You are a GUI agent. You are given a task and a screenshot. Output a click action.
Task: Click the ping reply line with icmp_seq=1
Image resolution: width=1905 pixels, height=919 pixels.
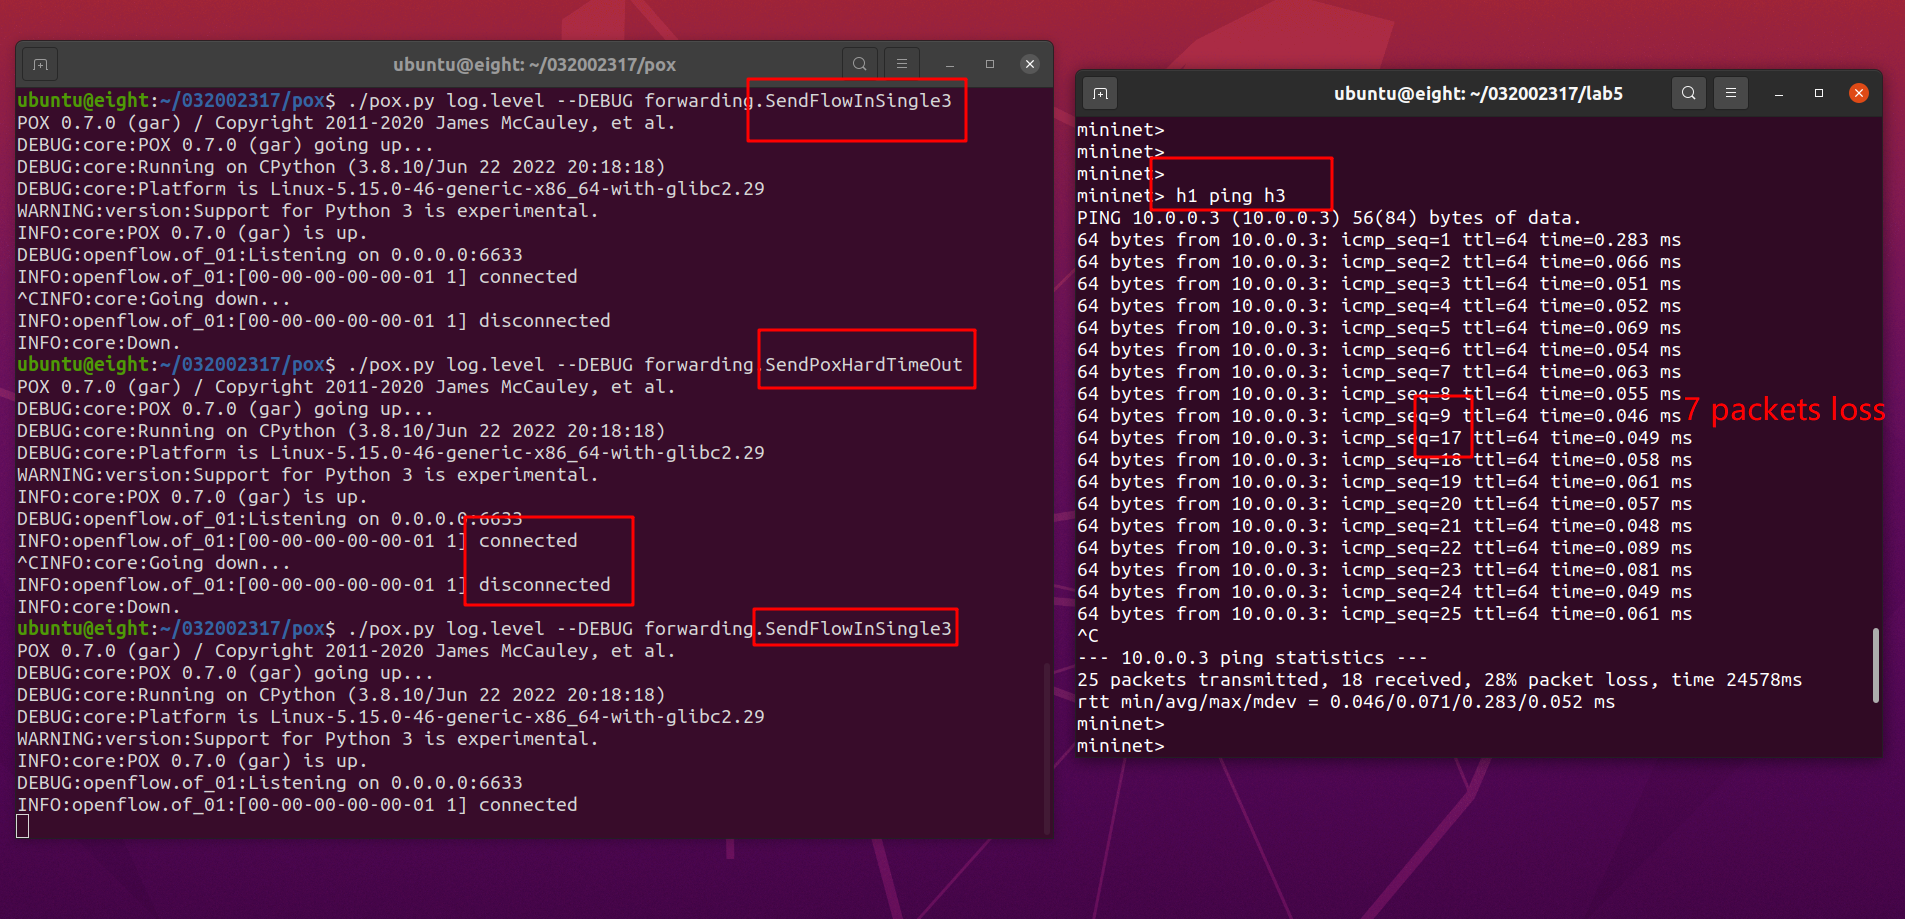click(1379, 240)
